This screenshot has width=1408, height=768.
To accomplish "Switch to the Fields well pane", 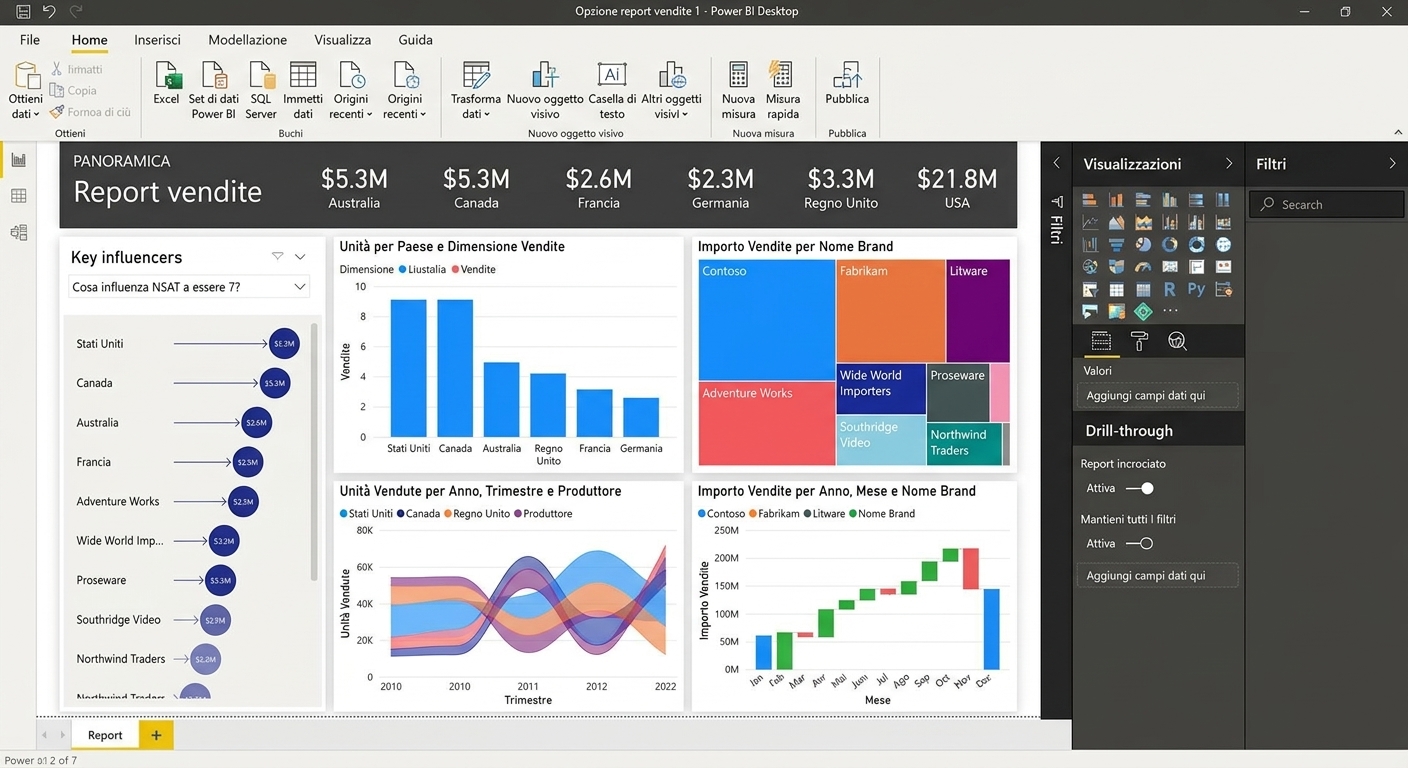I will coord(1100,342).
